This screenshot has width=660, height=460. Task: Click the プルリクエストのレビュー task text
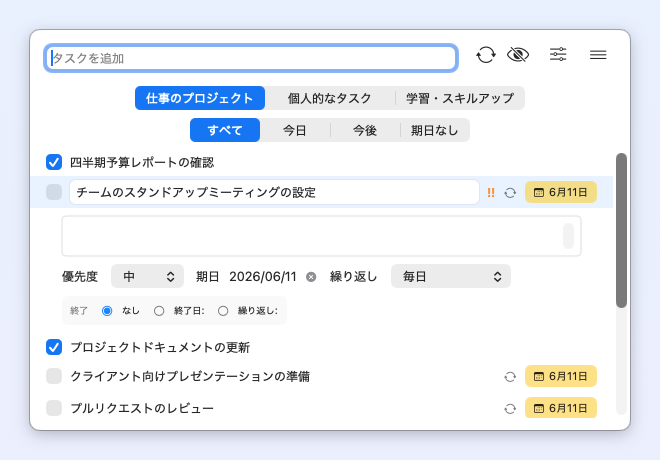coord(142,408)
